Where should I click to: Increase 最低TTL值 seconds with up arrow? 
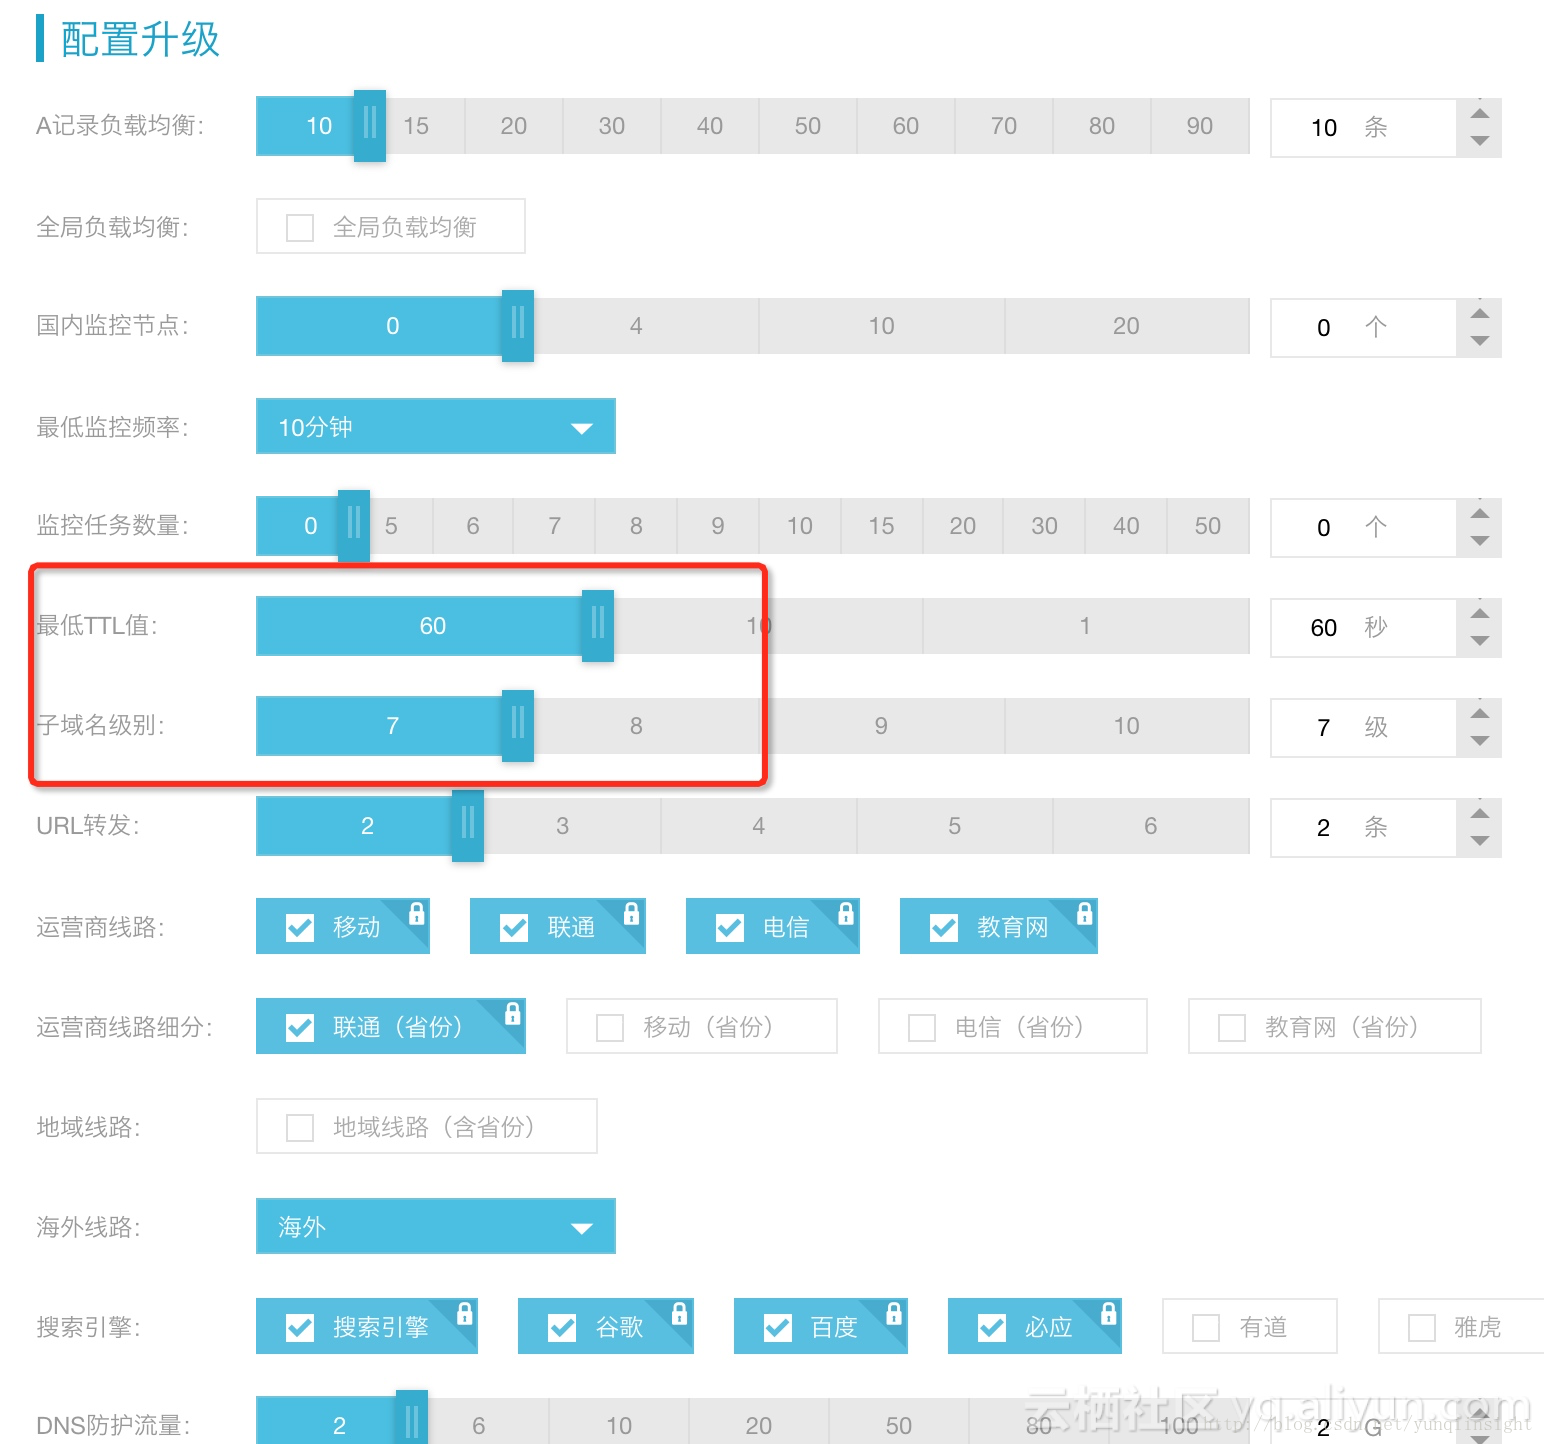pyautogui.click(x=1480, y=613)
